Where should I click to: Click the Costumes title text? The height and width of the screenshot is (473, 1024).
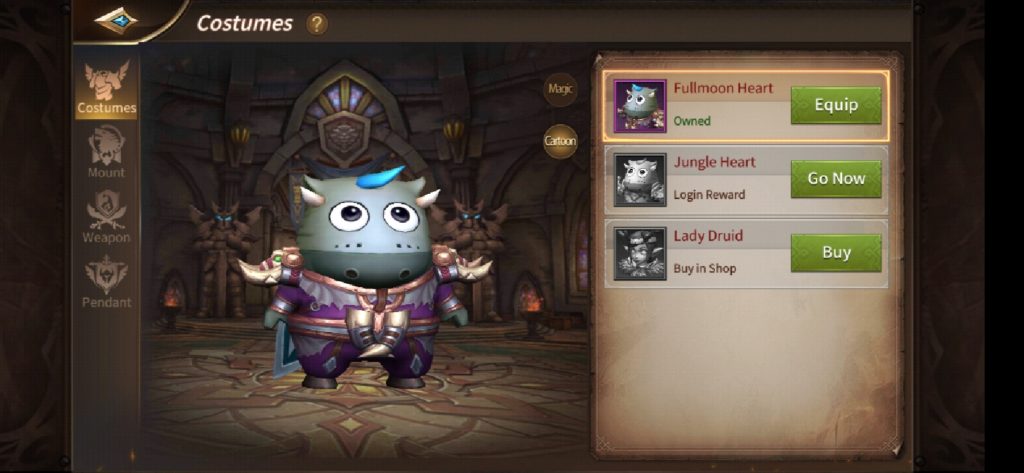(x=244, y=24)
